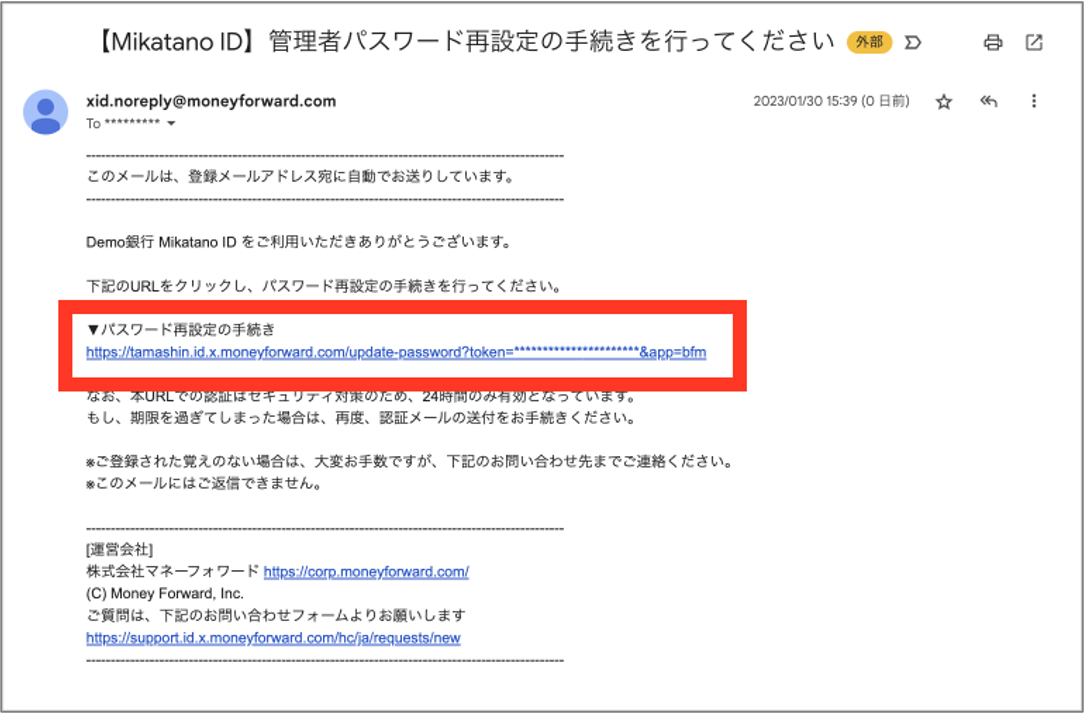Click the line ご質問は、下記のお問い合わせフォーム
This screenshot has width=1084, height=714.
click(276, 615)
